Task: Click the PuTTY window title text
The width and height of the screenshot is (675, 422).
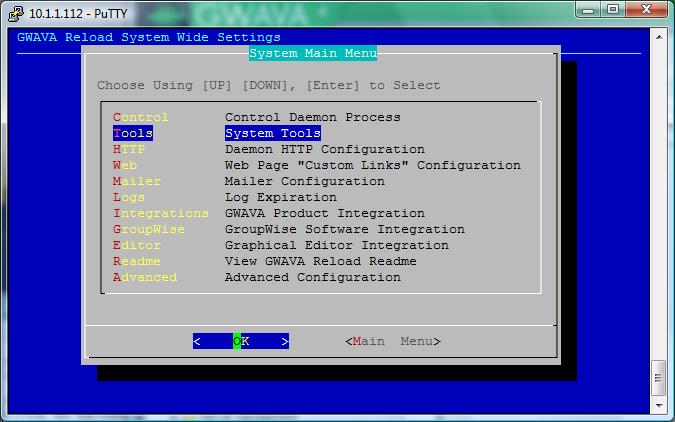Action: tap(78, 14)
